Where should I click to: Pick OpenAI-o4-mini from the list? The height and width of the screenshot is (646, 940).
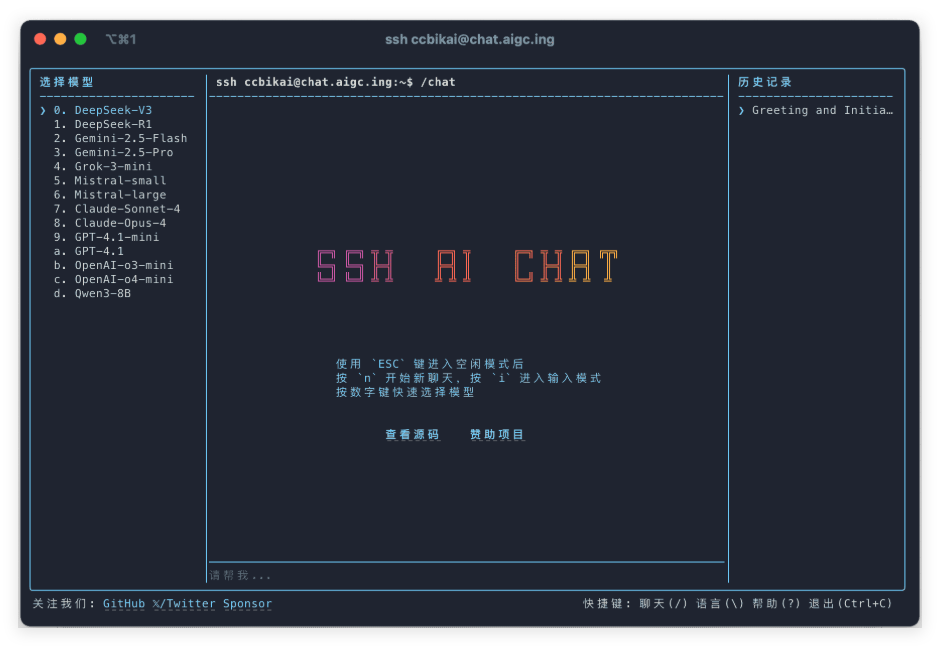[113, 279]
